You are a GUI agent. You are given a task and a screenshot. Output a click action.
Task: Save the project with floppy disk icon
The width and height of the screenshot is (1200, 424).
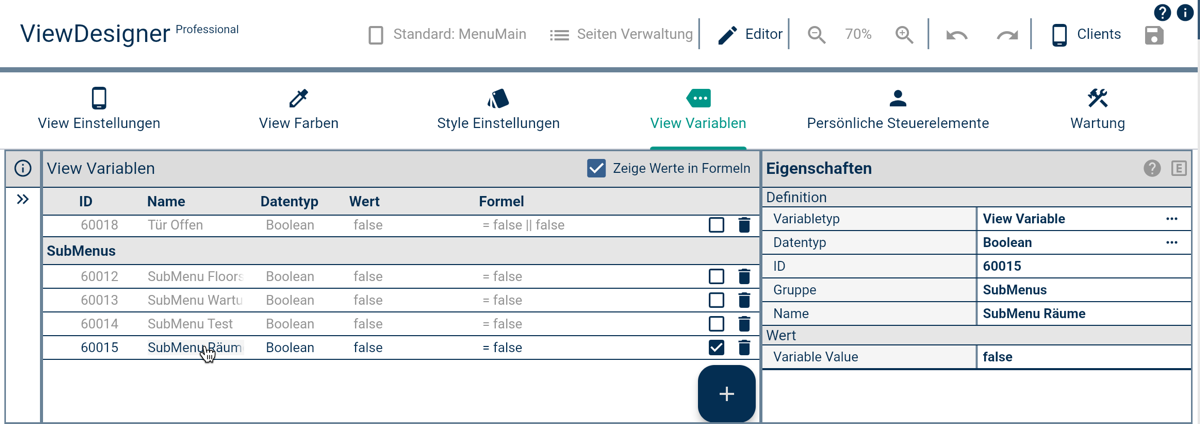[1154, 36]
